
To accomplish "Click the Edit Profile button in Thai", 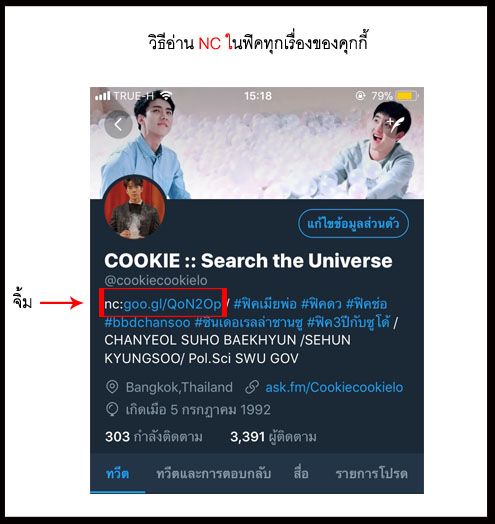I will point(353,223).
